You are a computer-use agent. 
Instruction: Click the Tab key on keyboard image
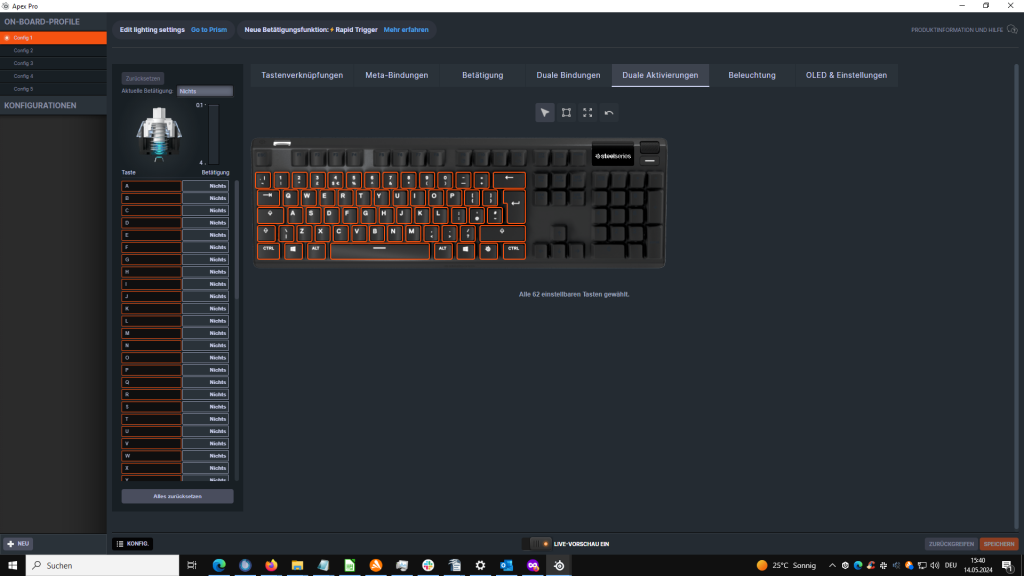point(268,197)
